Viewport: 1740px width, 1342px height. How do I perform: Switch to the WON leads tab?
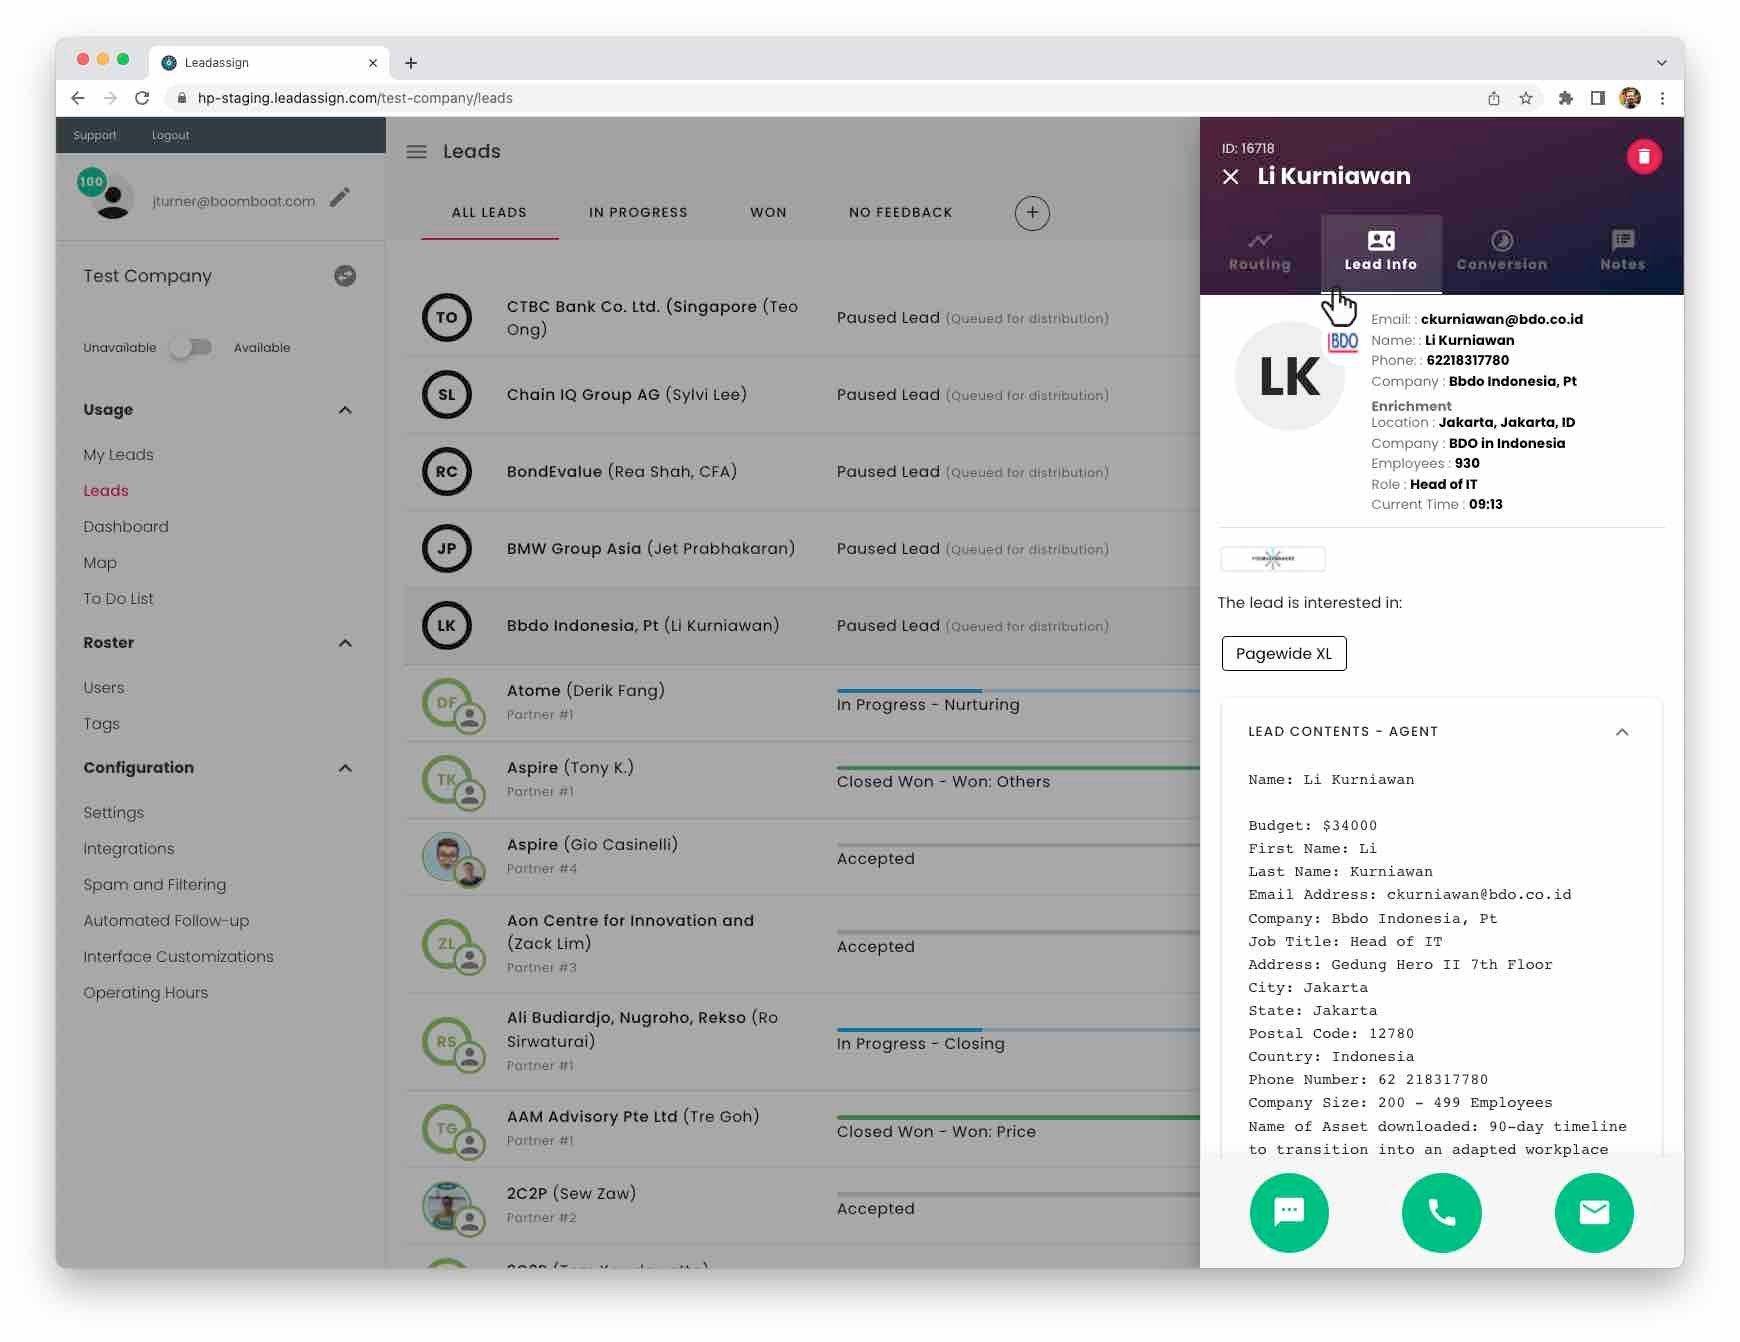tap(767, 212)
